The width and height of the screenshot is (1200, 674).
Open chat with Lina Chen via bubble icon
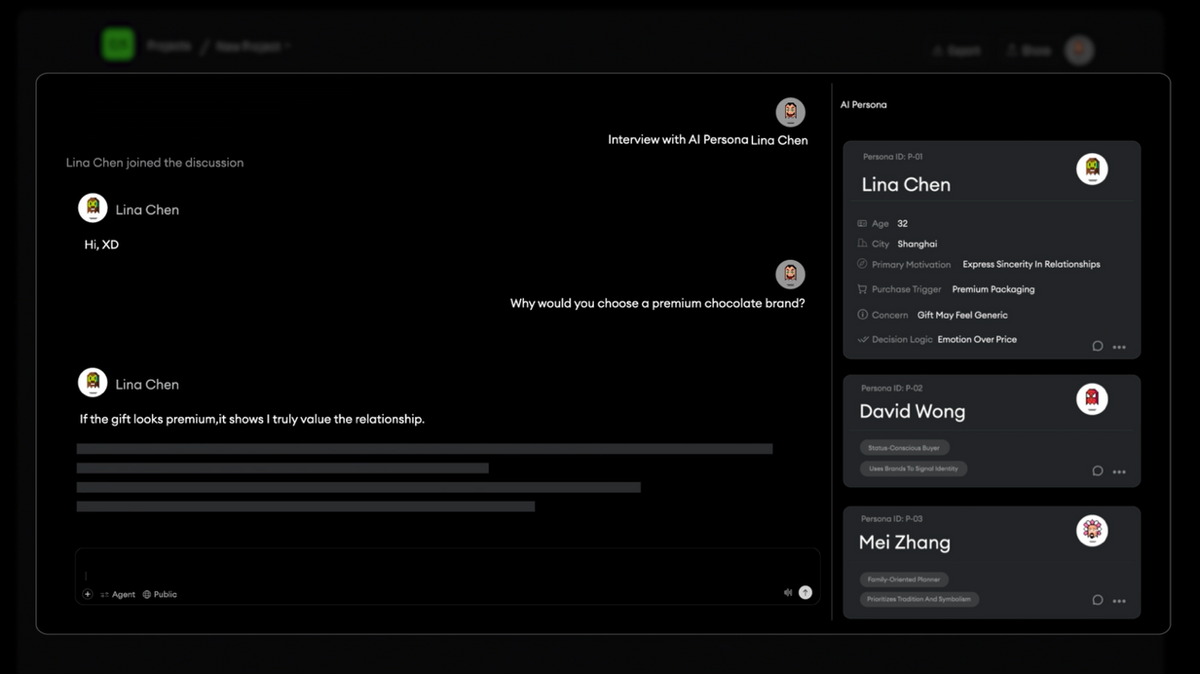(x=1097, y=346)
